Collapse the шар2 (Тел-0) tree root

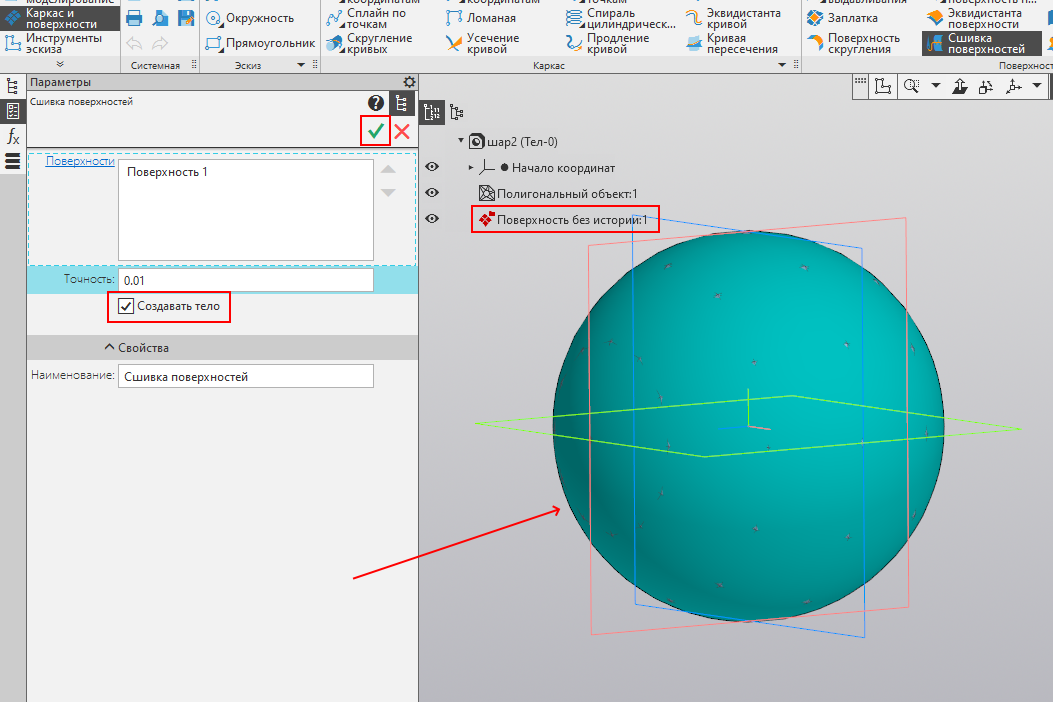click(x=461, y=141)
